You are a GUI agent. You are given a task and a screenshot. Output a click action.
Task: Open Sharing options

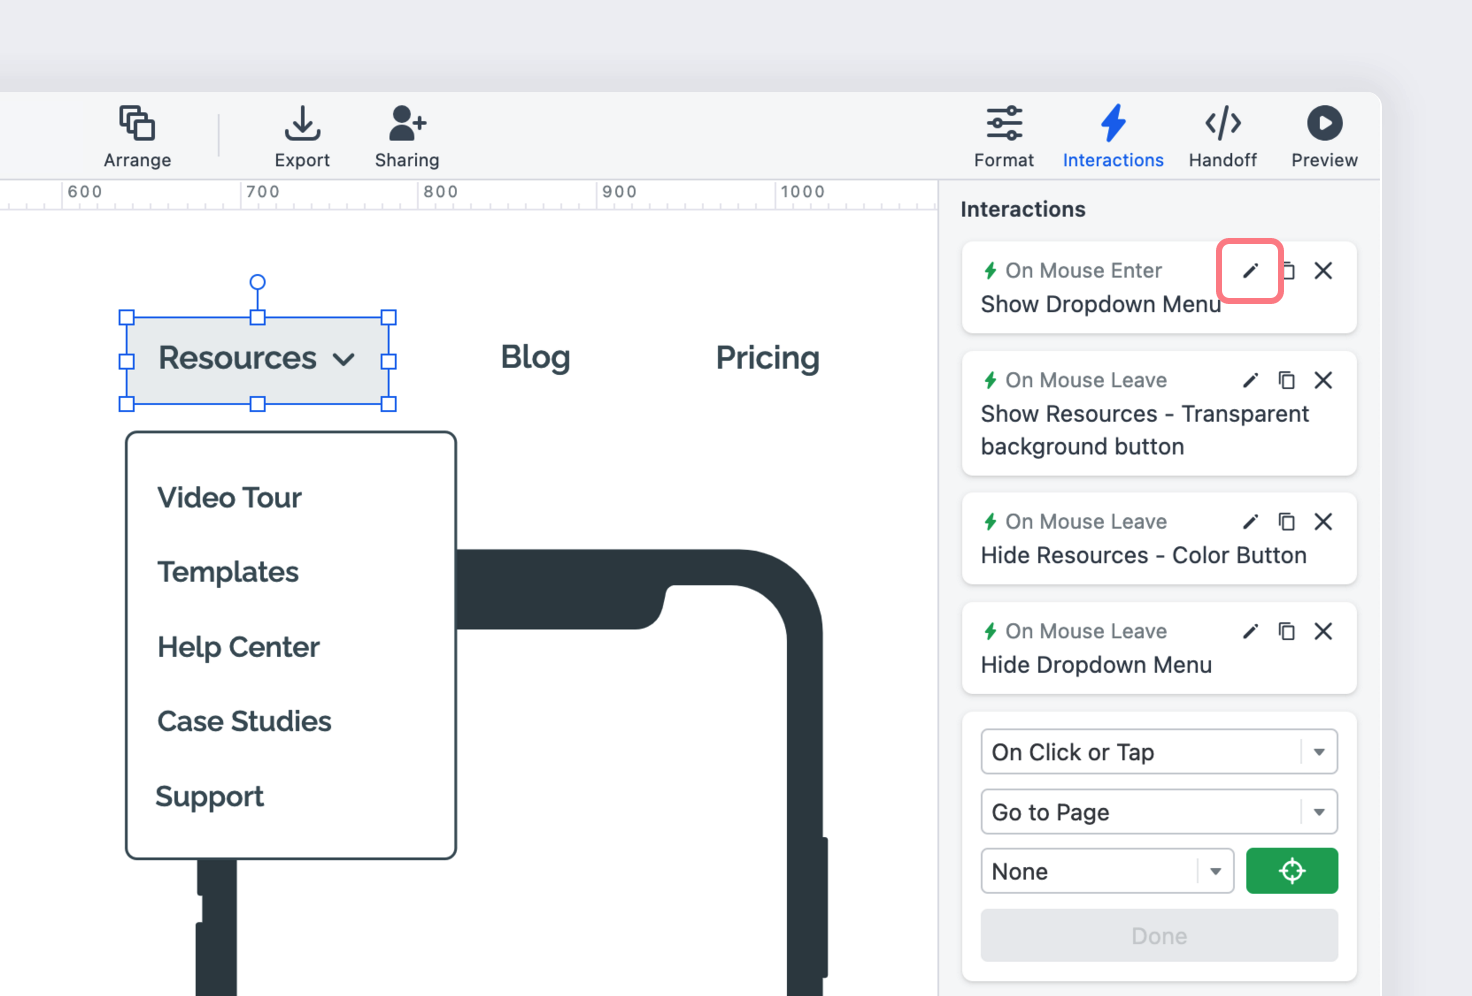(x=407, y=137)
